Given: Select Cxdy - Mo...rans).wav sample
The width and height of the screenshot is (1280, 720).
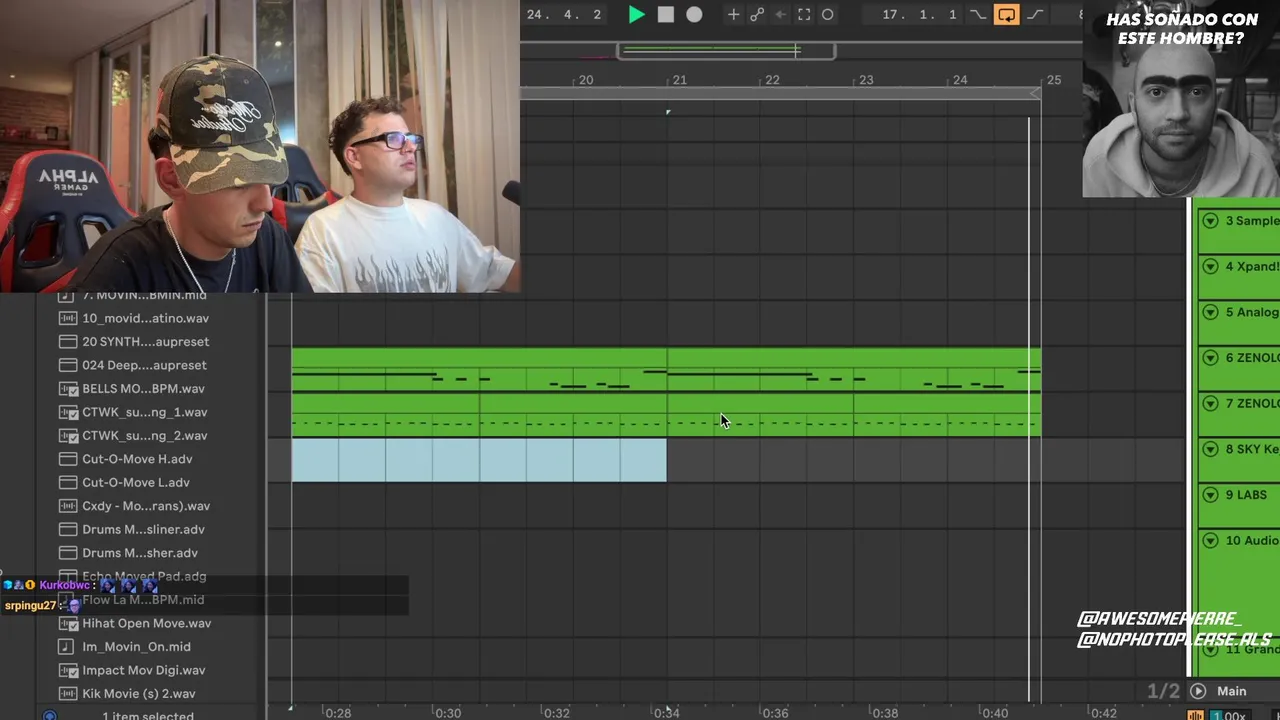Looking at the screenshot, I should click(146, 506).
